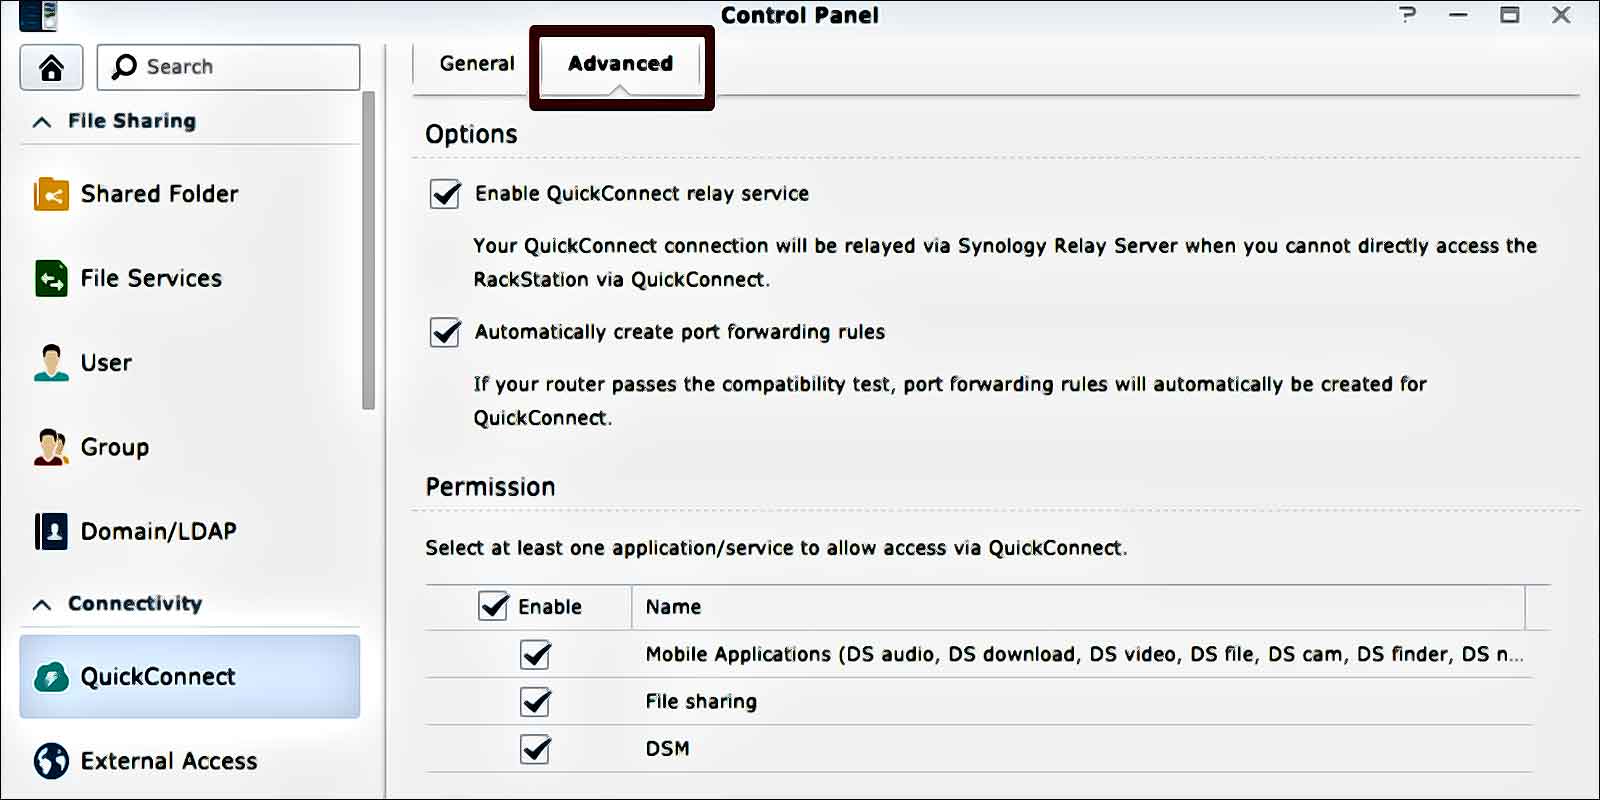Uncheck DSM permission checkbox
This screenshot has width=1600, height=800.
click(x=535, y=748)
